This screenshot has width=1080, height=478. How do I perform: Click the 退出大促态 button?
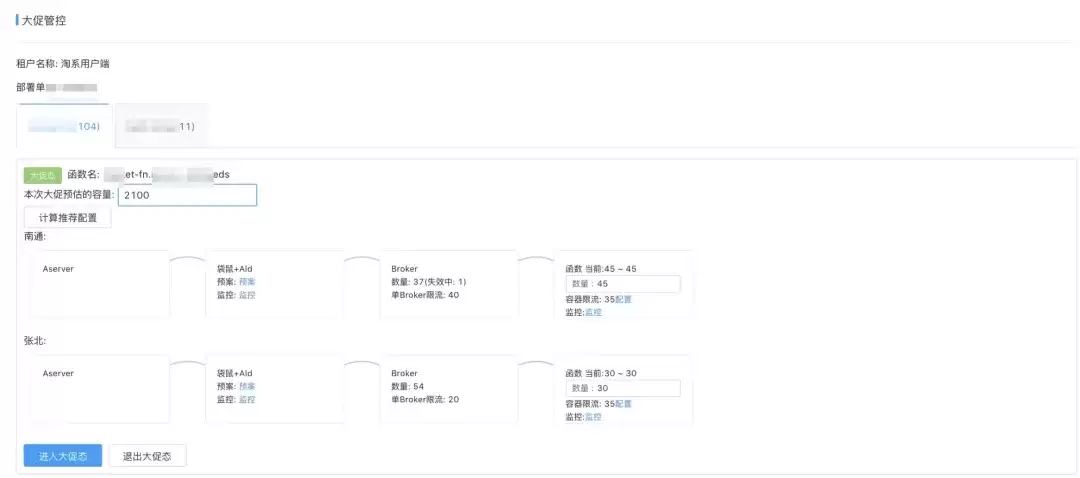point(147,456)
